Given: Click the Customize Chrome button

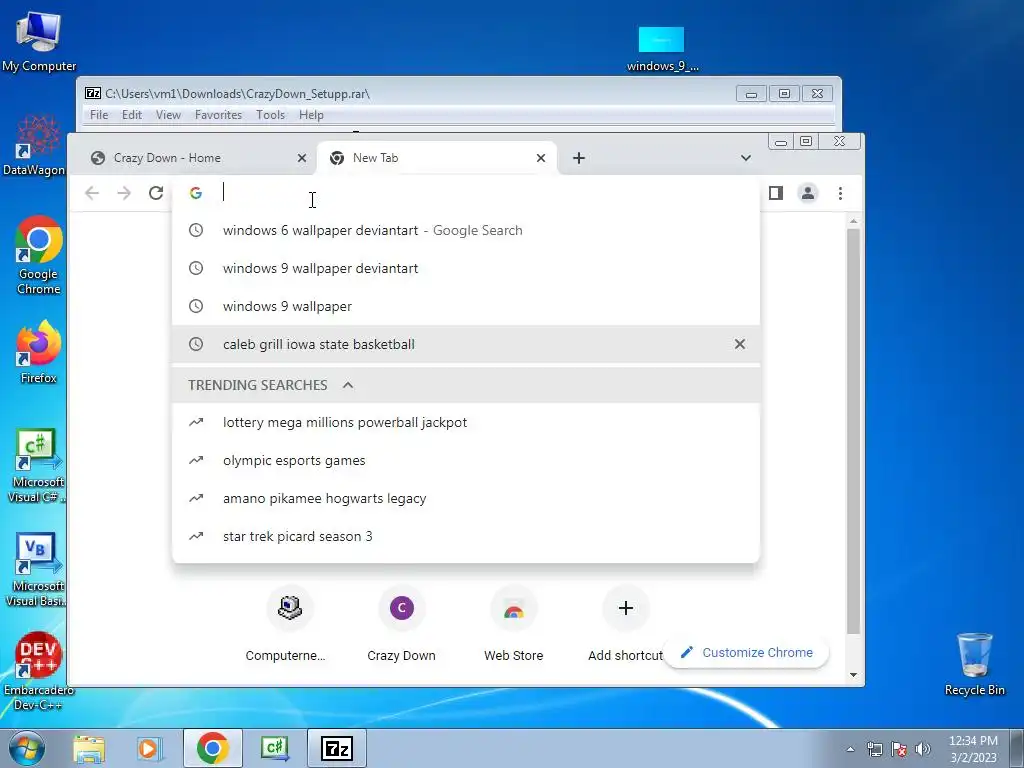Looking at the screenshot, I should pos(746,652).
